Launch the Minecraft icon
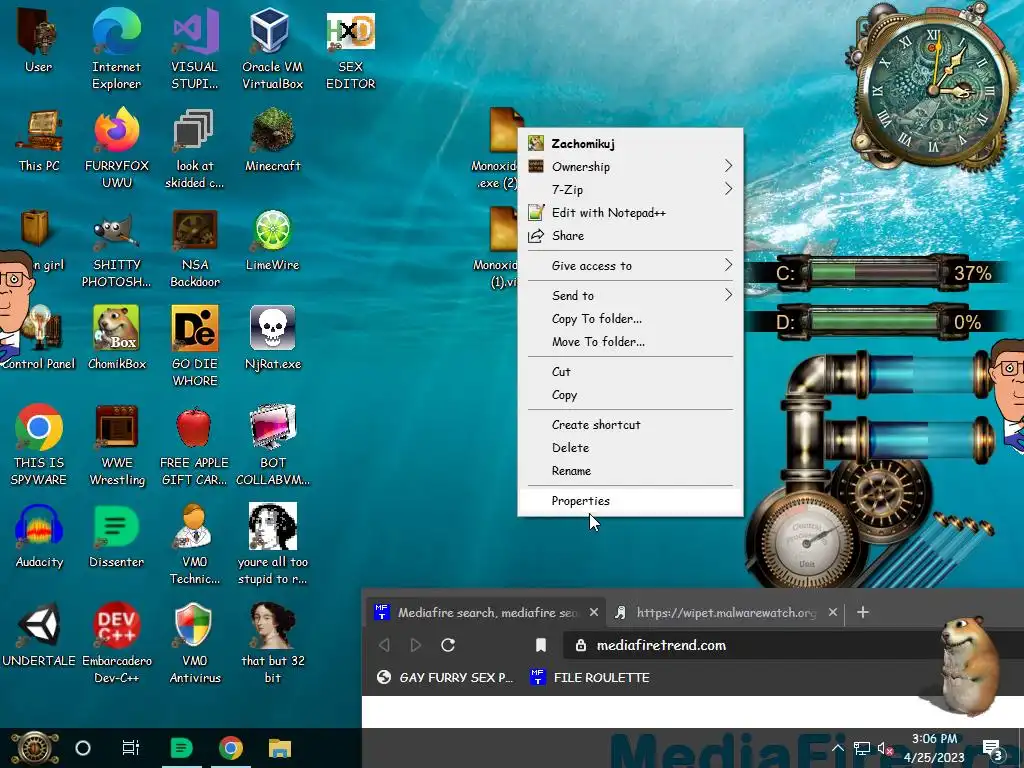Image resolution: width=1024 pixels, height=768 pixels. (272, 131)
